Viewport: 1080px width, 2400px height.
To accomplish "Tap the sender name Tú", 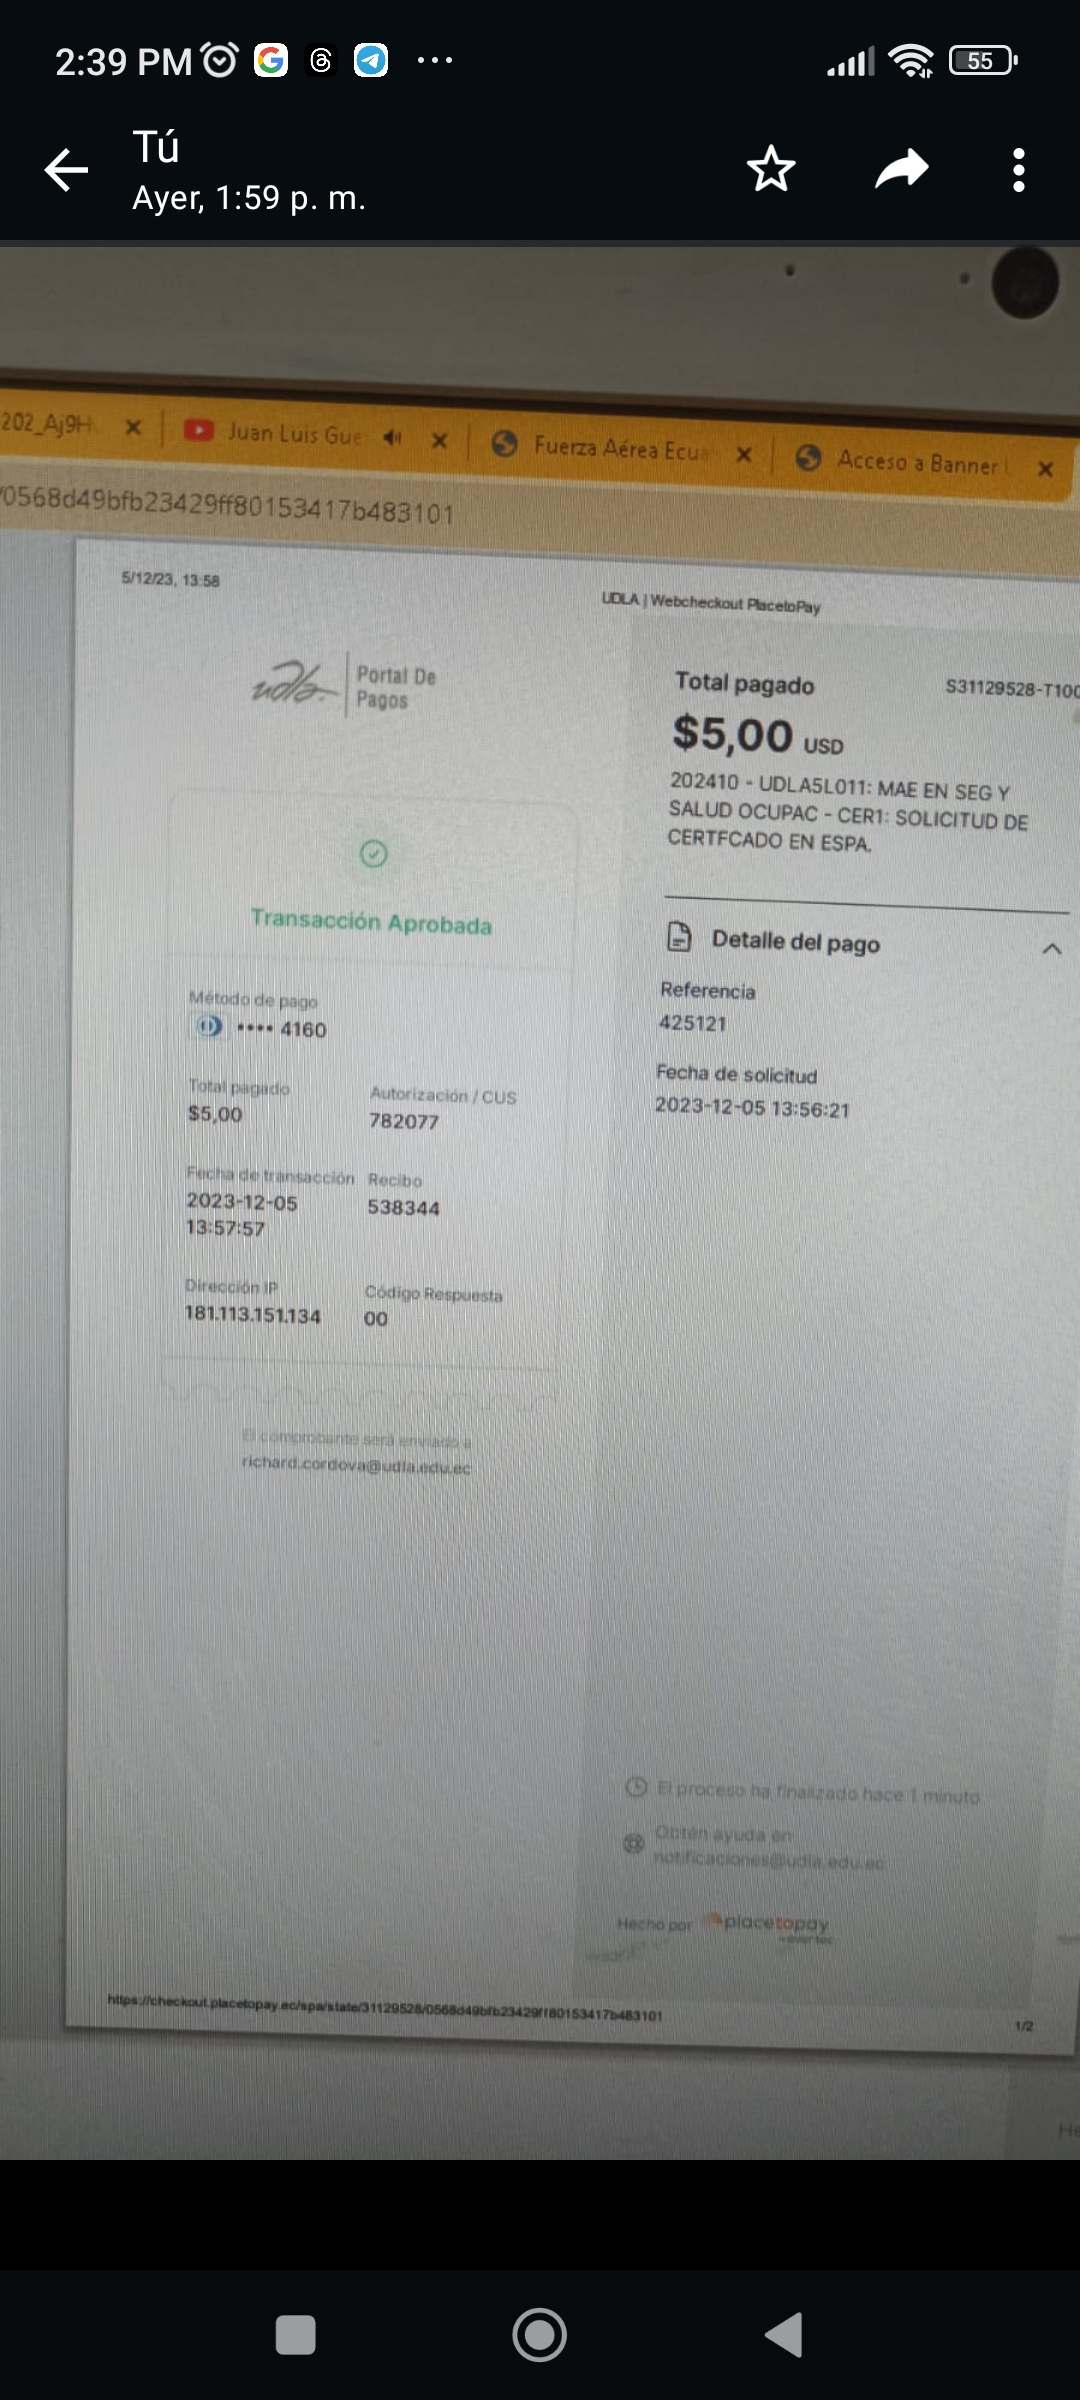I will pyautogui.click(x=156, y=147).
